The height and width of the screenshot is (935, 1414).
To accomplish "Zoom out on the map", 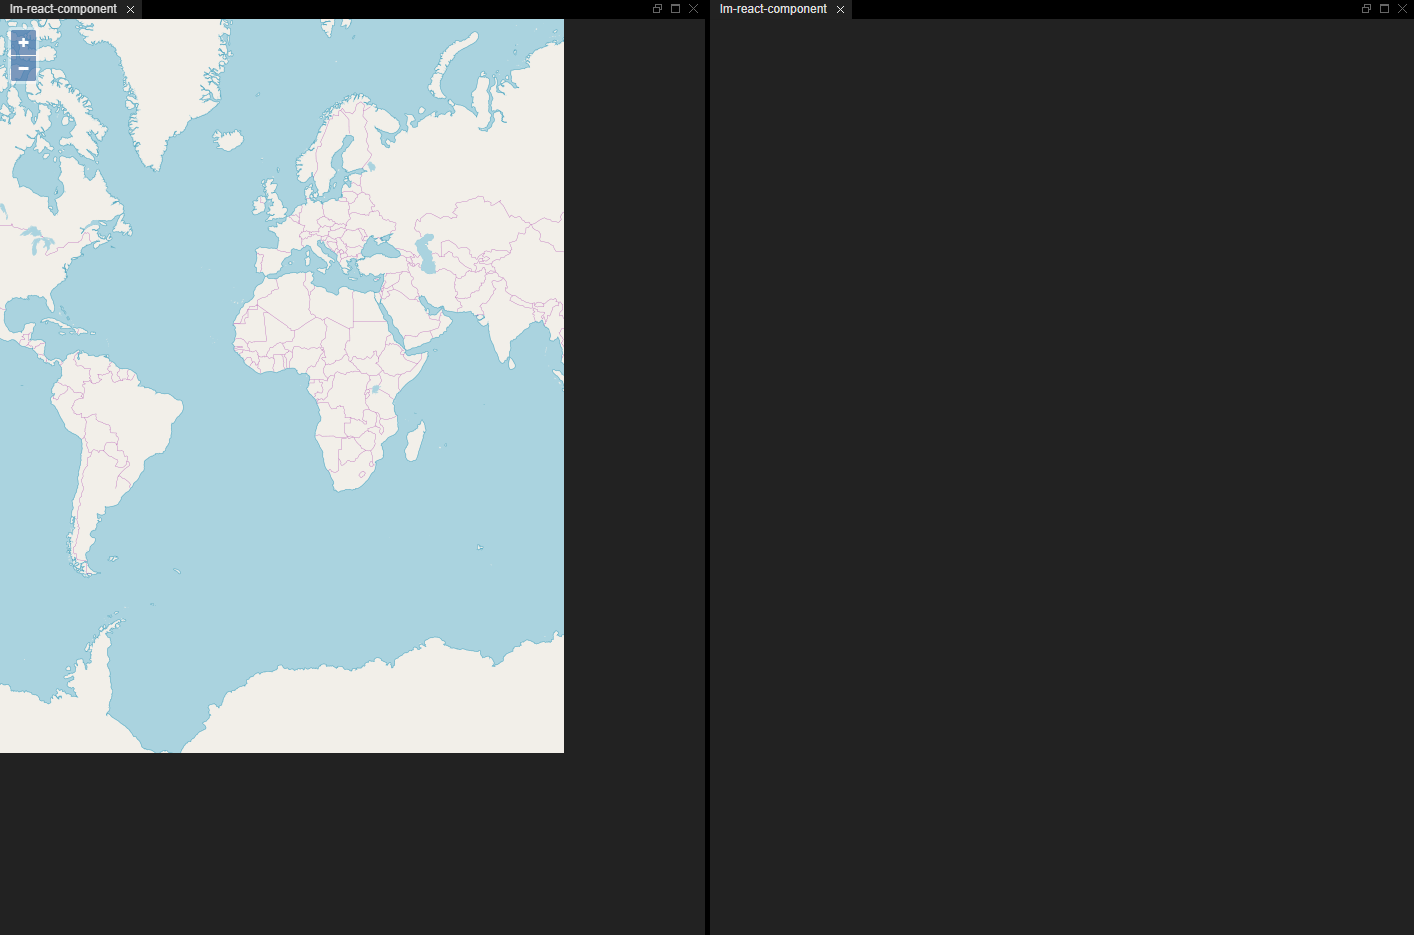I will pos(23,68).
